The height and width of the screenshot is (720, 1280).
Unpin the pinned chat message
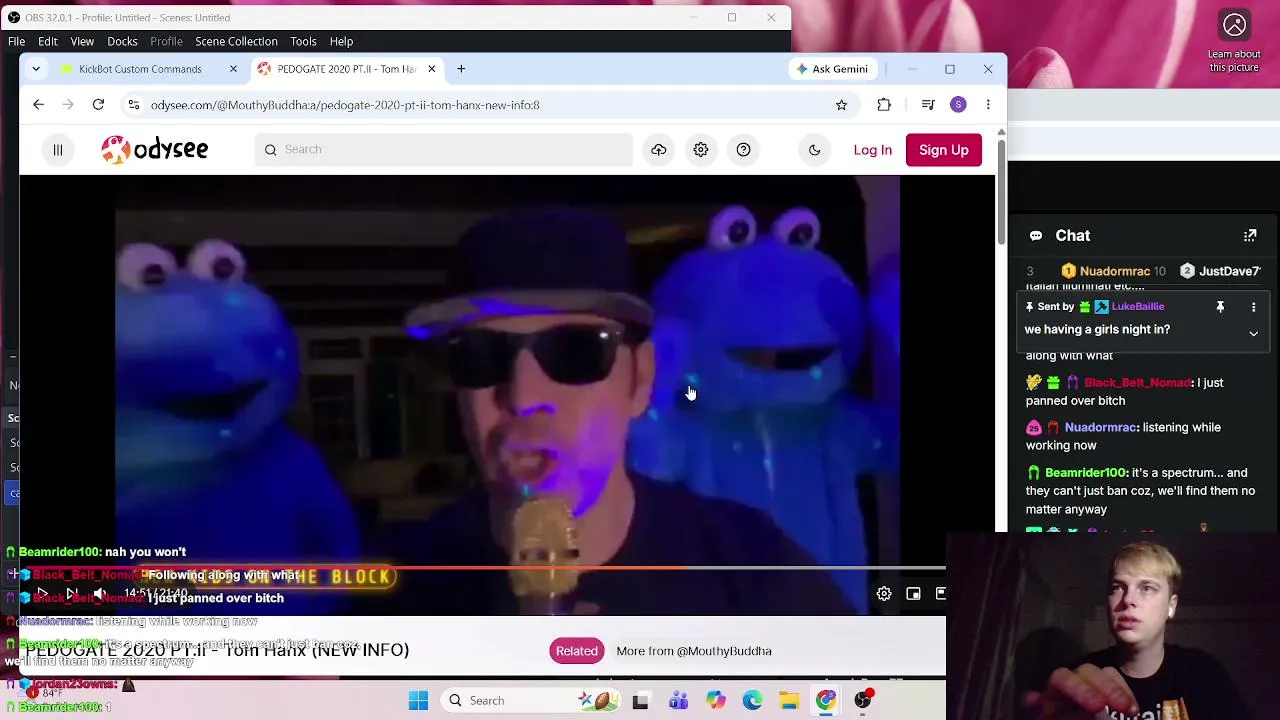(x=1220, y=307)
